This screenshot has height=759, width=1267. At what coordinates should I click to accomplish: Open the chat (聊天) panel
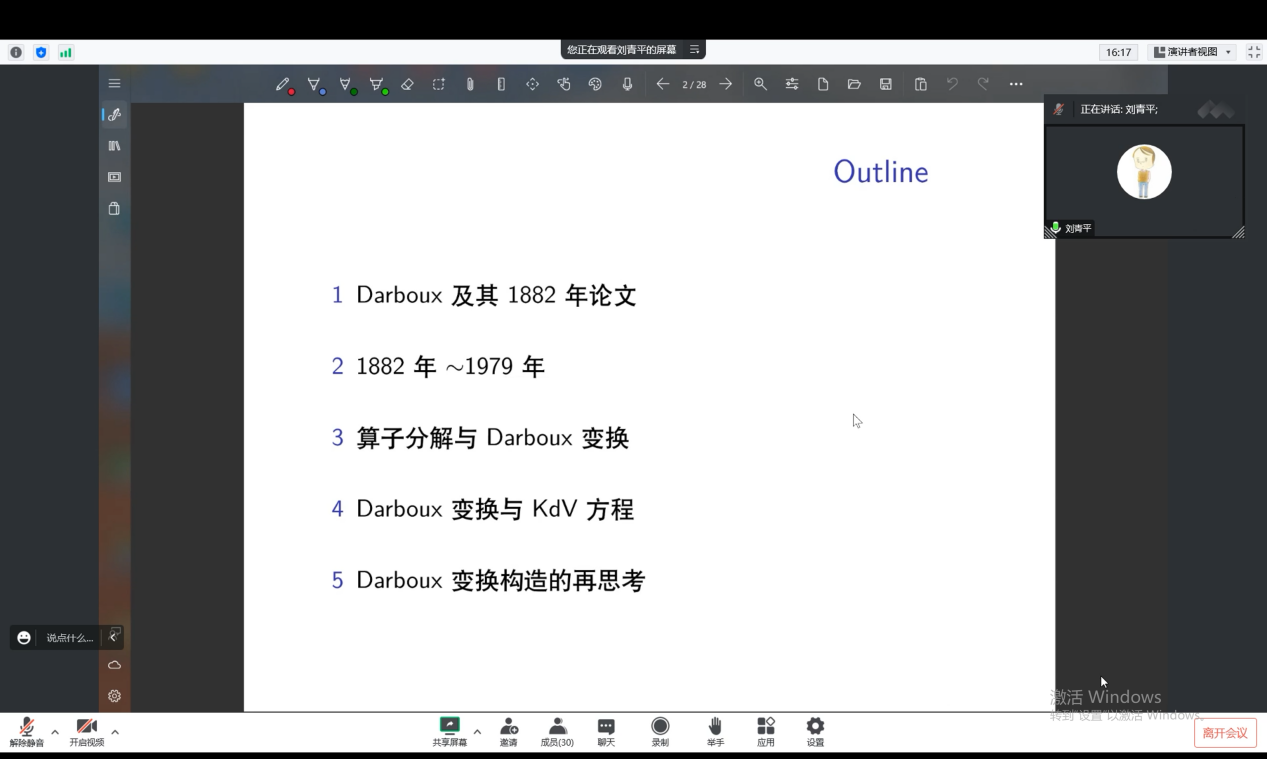(606, 731)
